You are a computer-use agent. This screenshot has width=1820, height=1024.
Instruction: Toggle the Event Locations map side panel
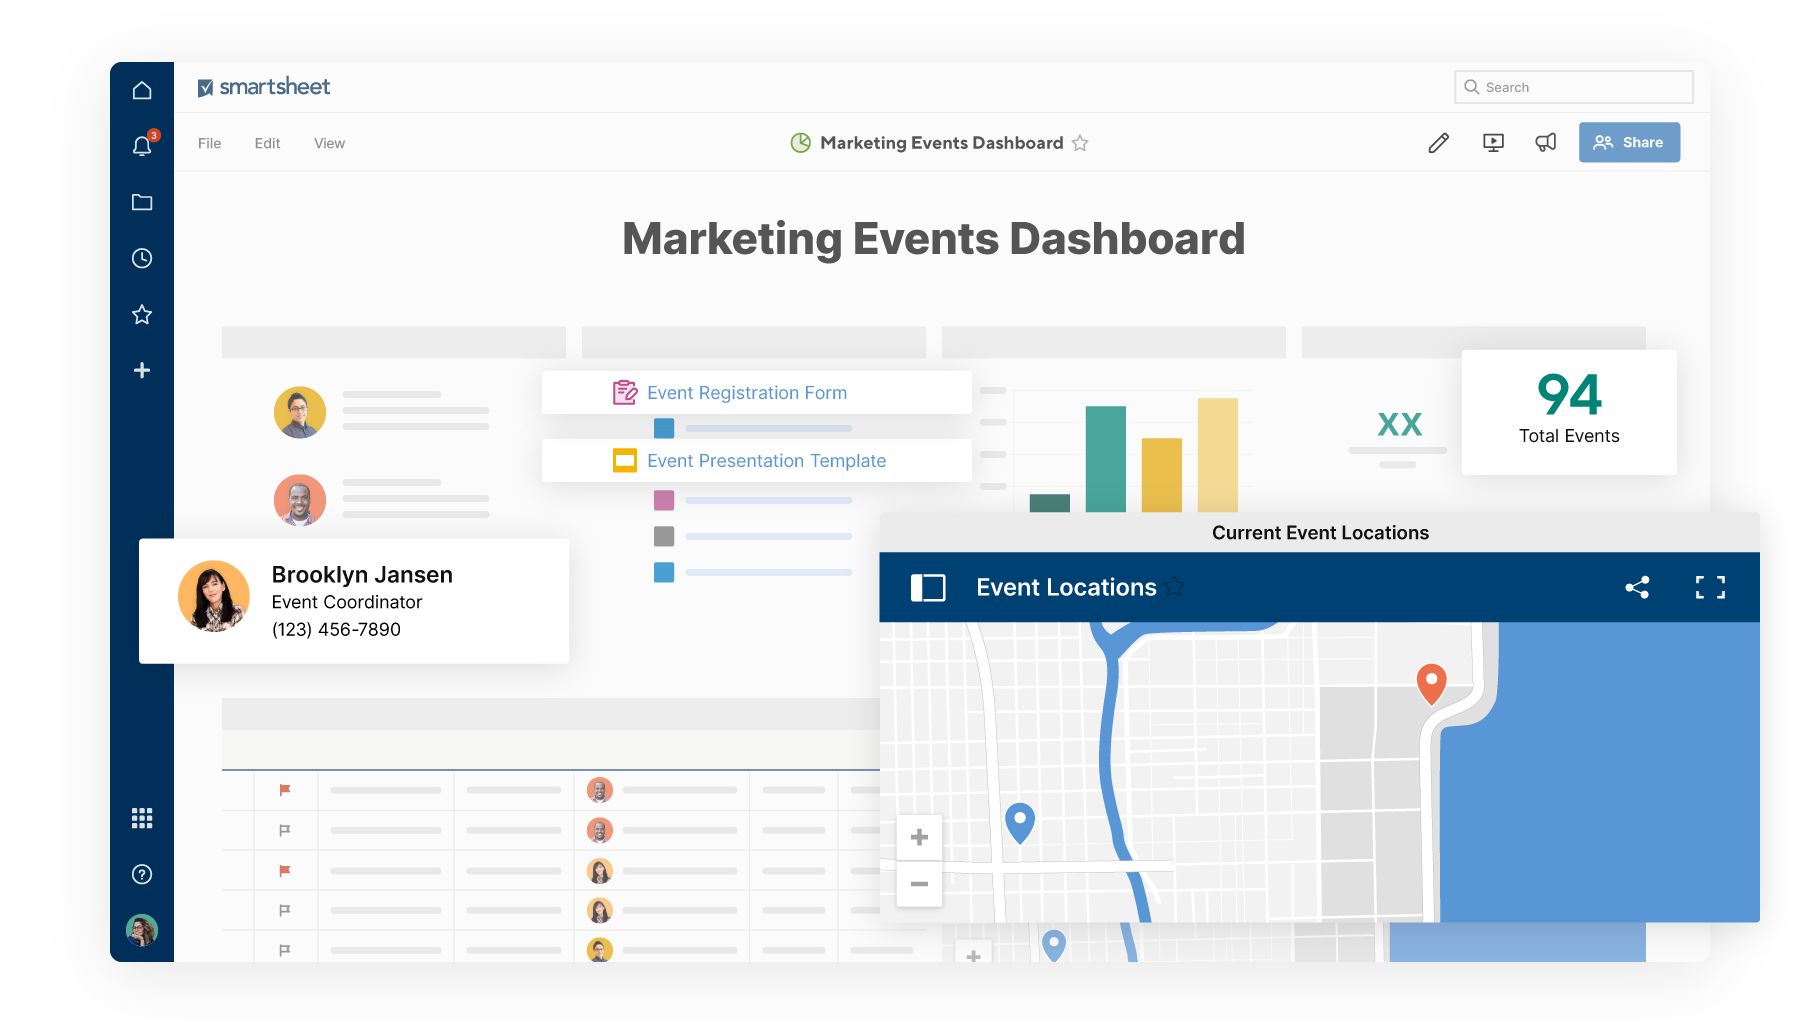pyautogui.click(x=927, y=587)
